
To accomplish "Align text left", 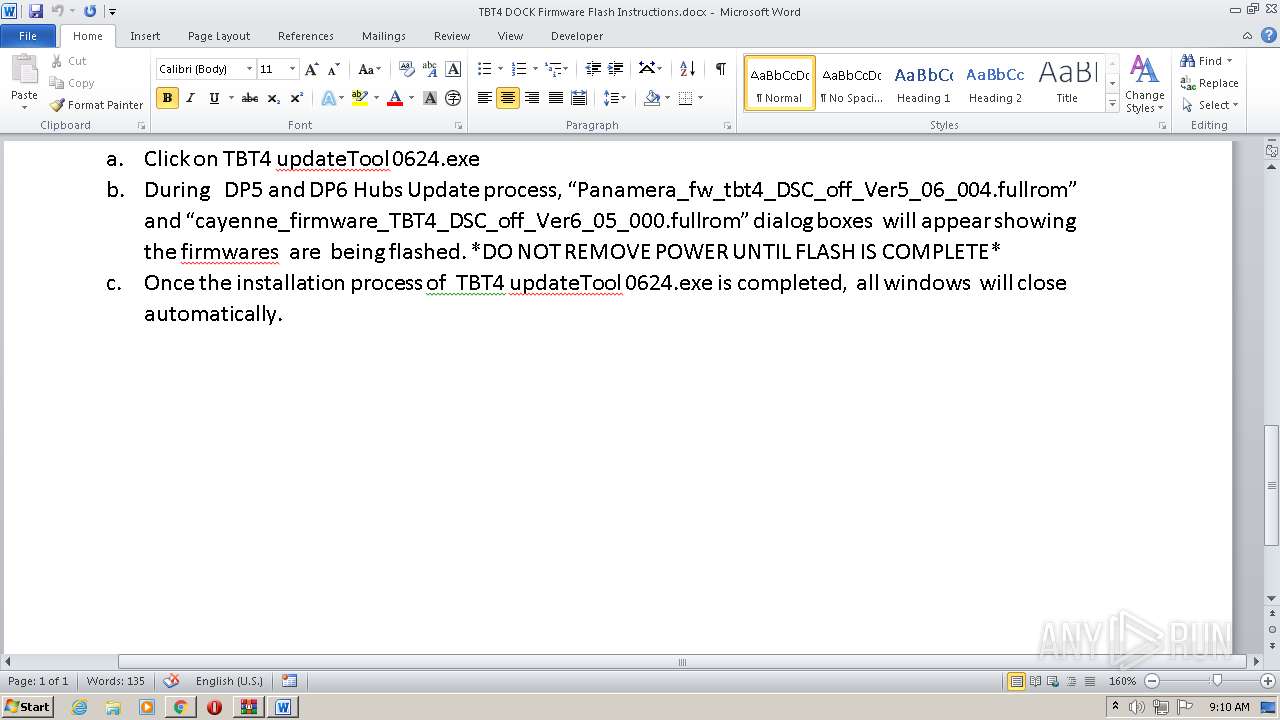I will [x=485, y=98].
